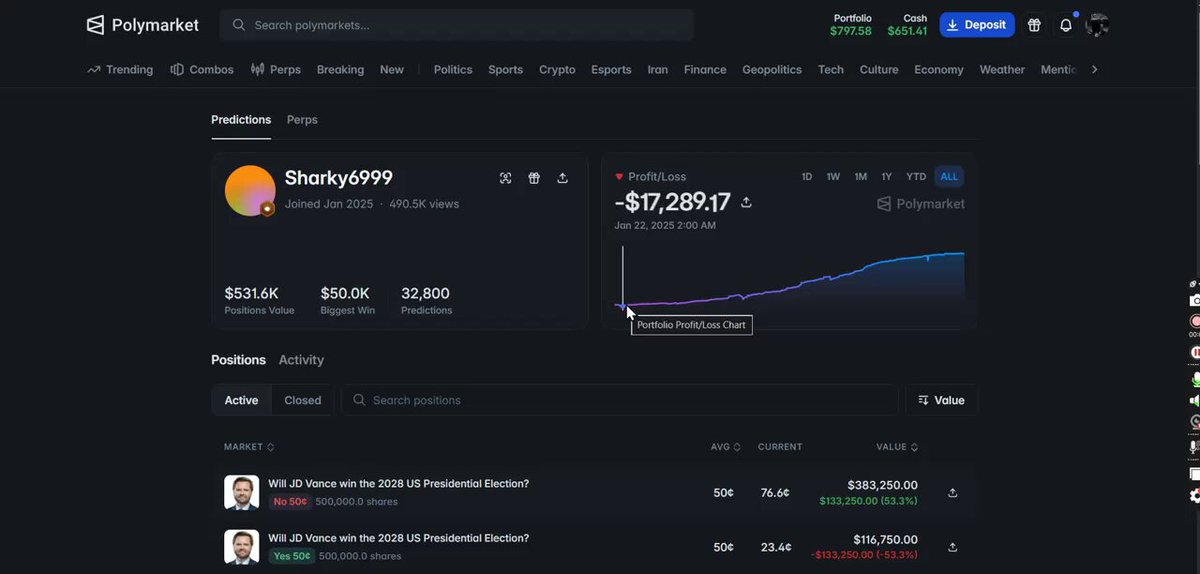Open the gift rewards icon in header
The width and height of the screenshot is (1200, 574).
(x=1034, y=25)
